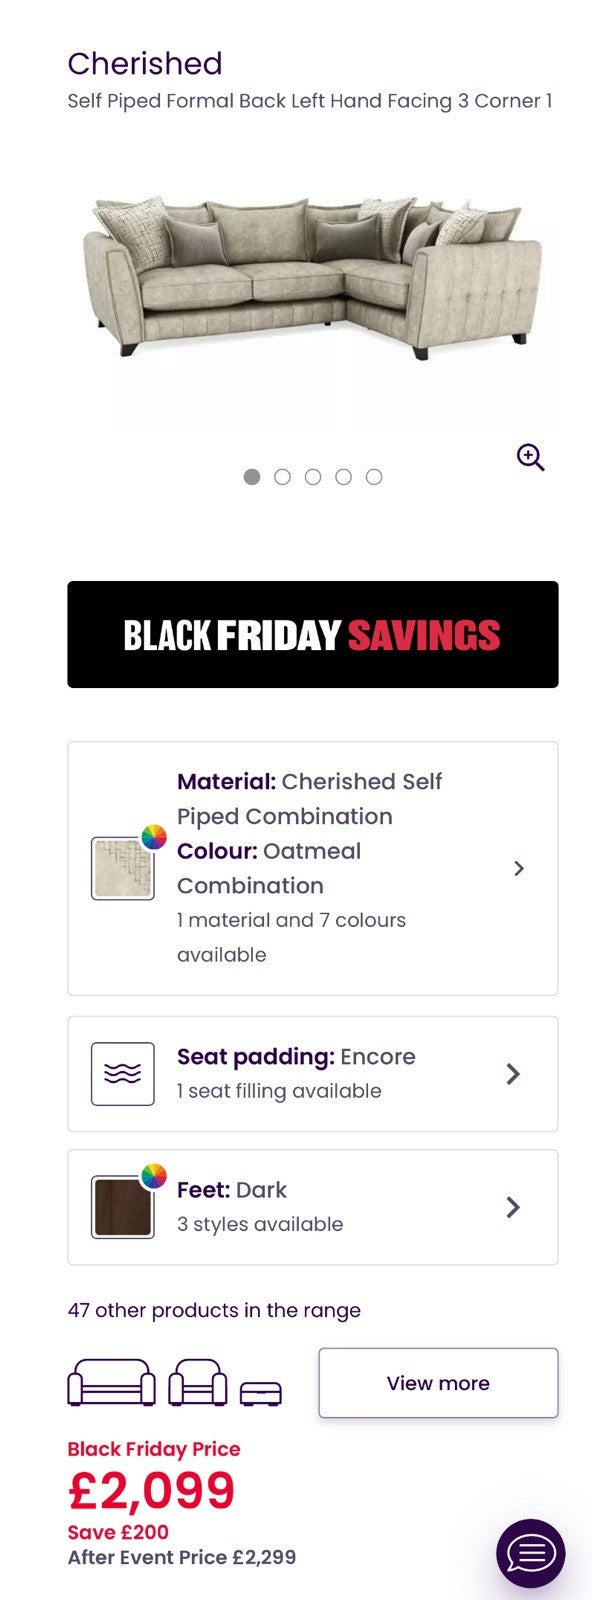Viewport: 603px width, 1600px height.
Task: Click the armchair outline icon
Action: pyautogui.click(x=197, y=1383)
